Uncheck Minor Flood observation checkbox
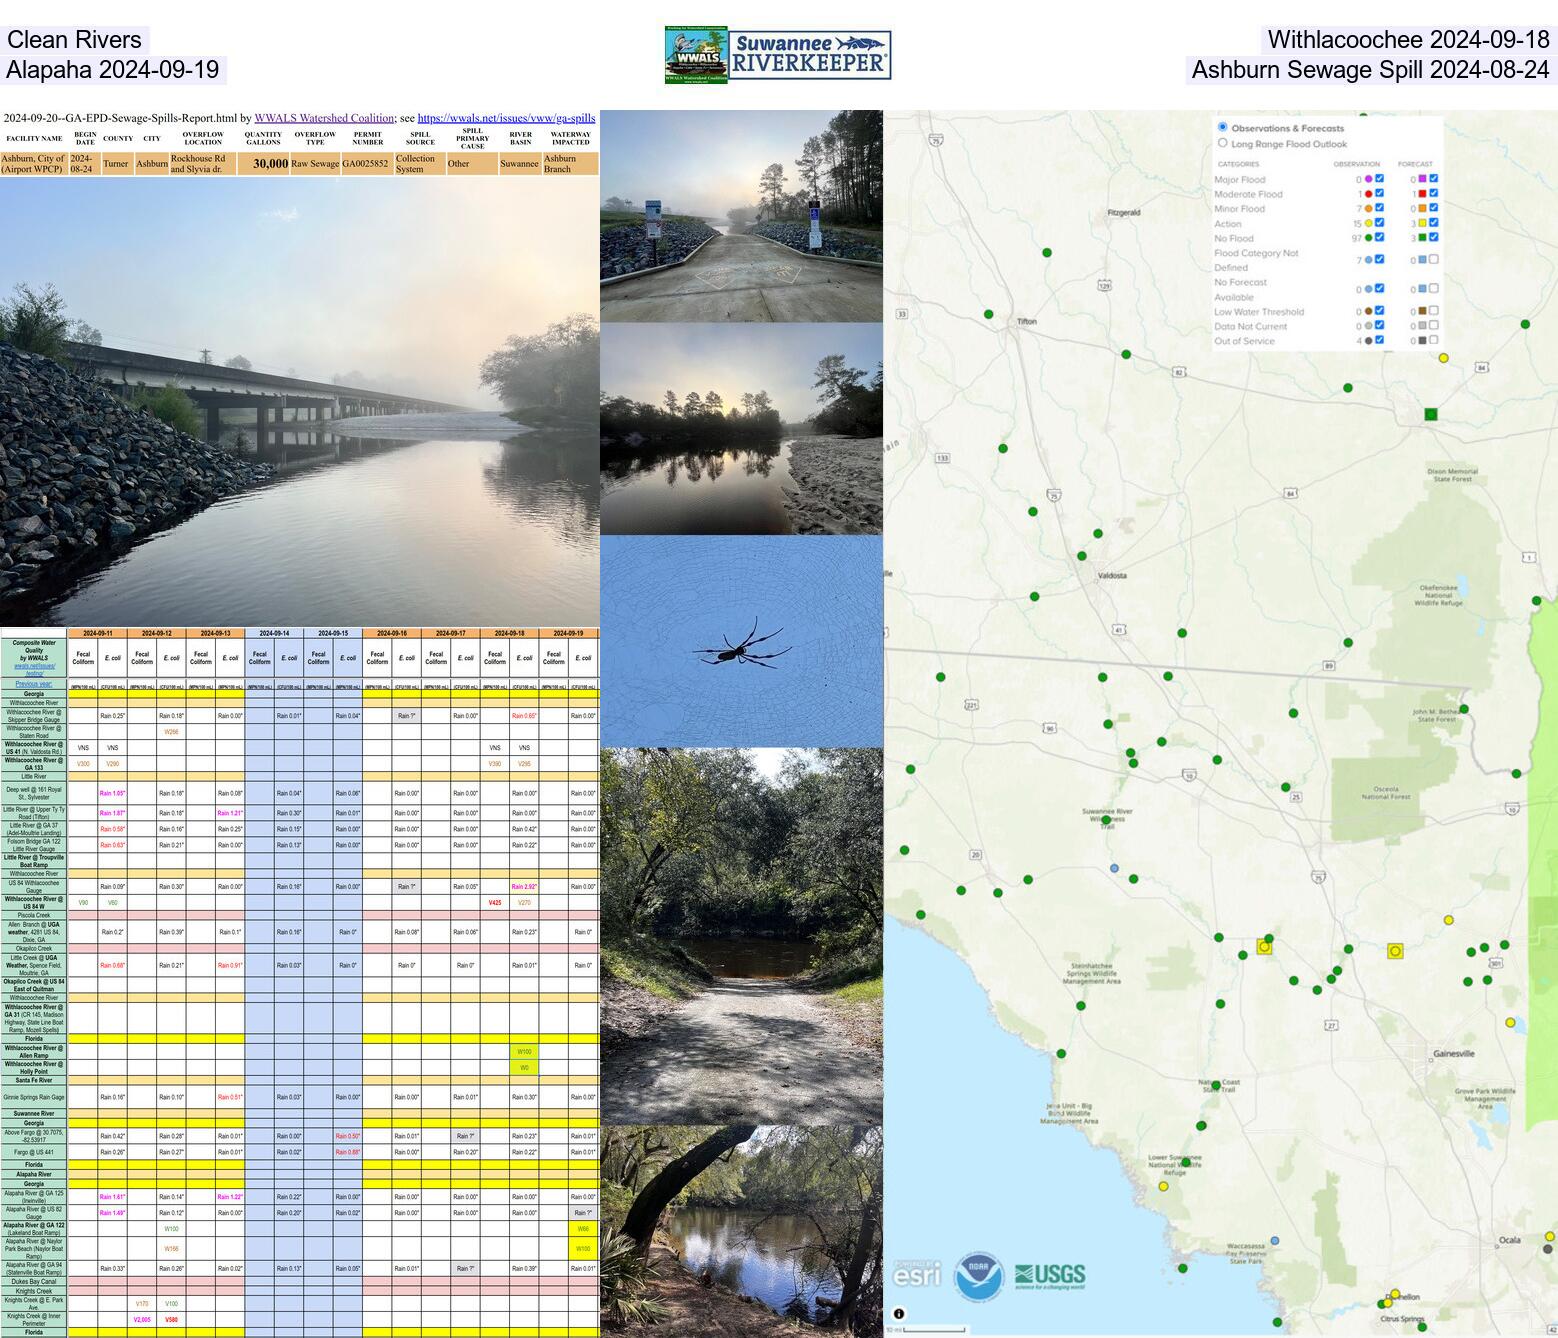 pyautogui.click(x=1380, y=208)
